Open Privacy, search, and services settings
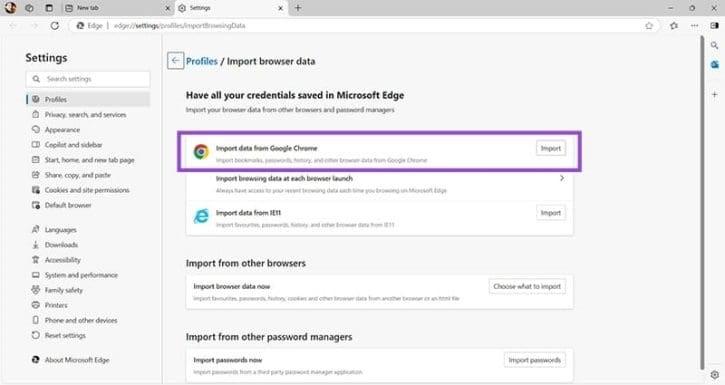This screenshot has width=725, height=385. pyautogui.click(x=86, y=115)
